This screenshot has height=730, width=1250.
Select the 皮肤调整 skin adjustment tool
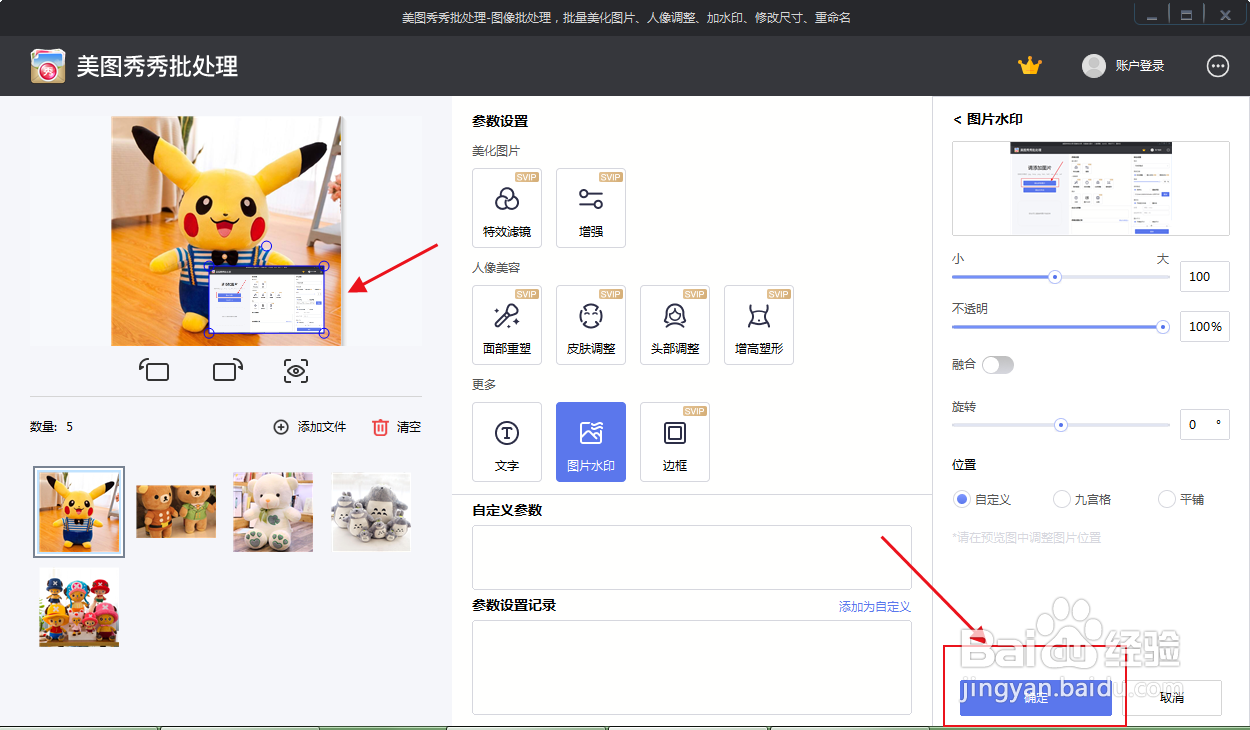click(591, 325)
